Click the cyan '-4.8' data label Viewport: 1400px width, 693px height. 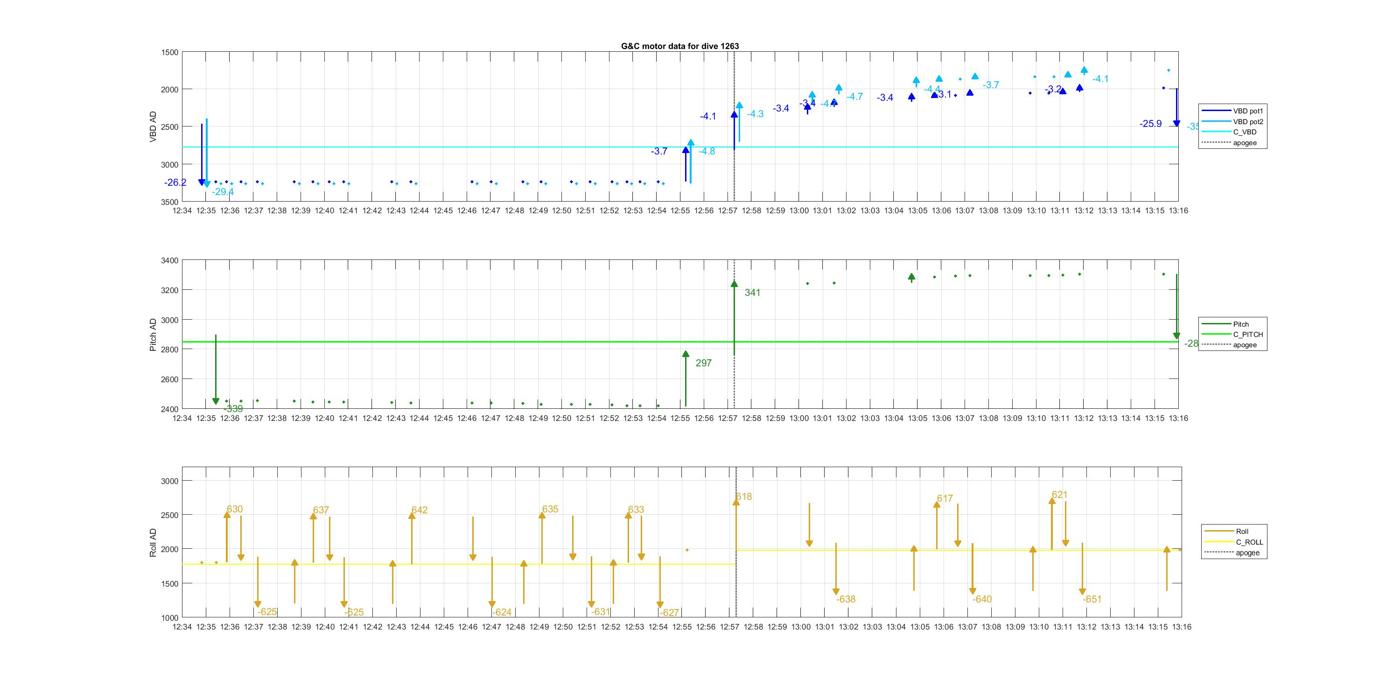click(x=706, y=151)
